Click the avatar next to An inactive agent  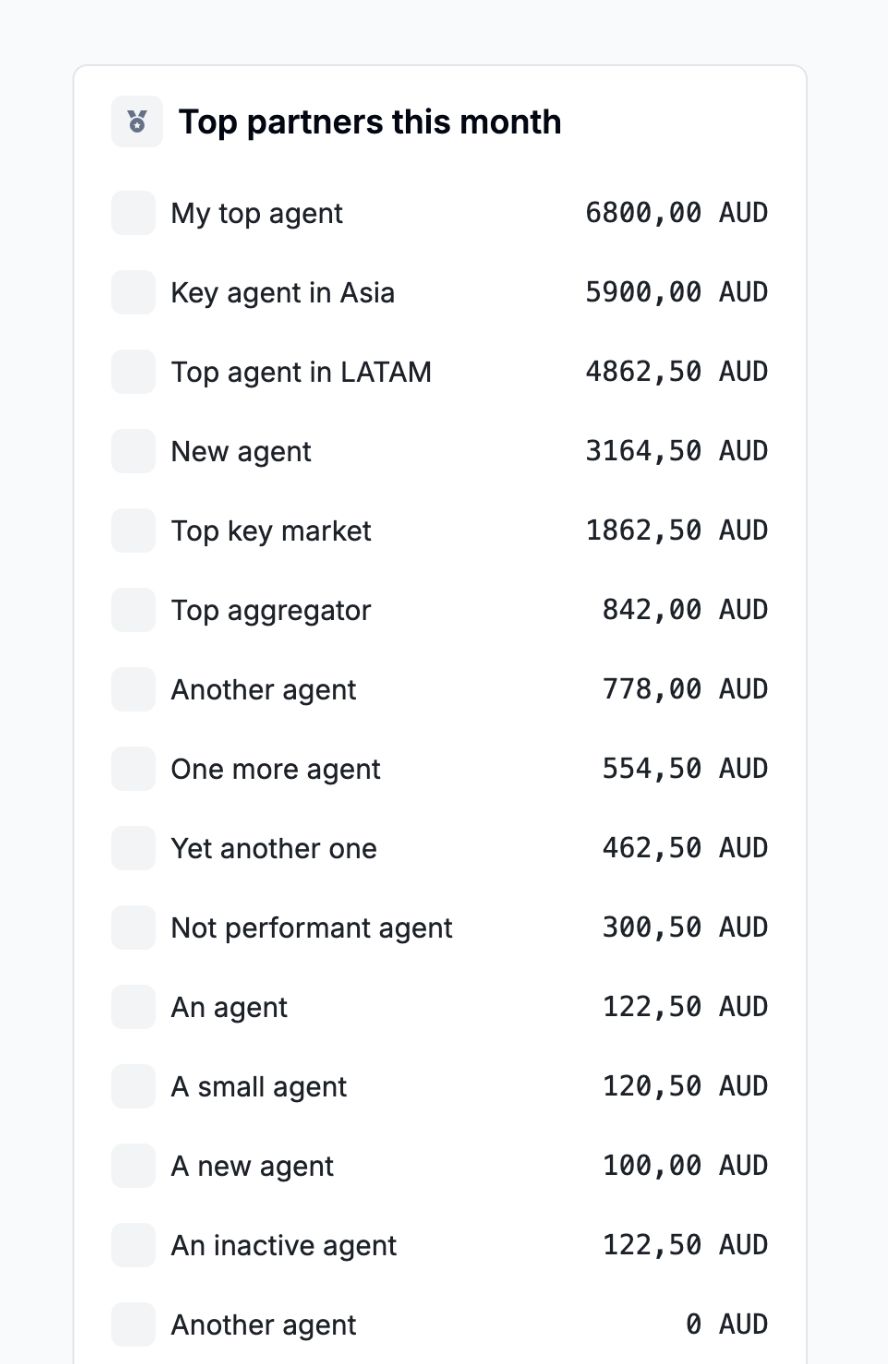[133, 1245]
